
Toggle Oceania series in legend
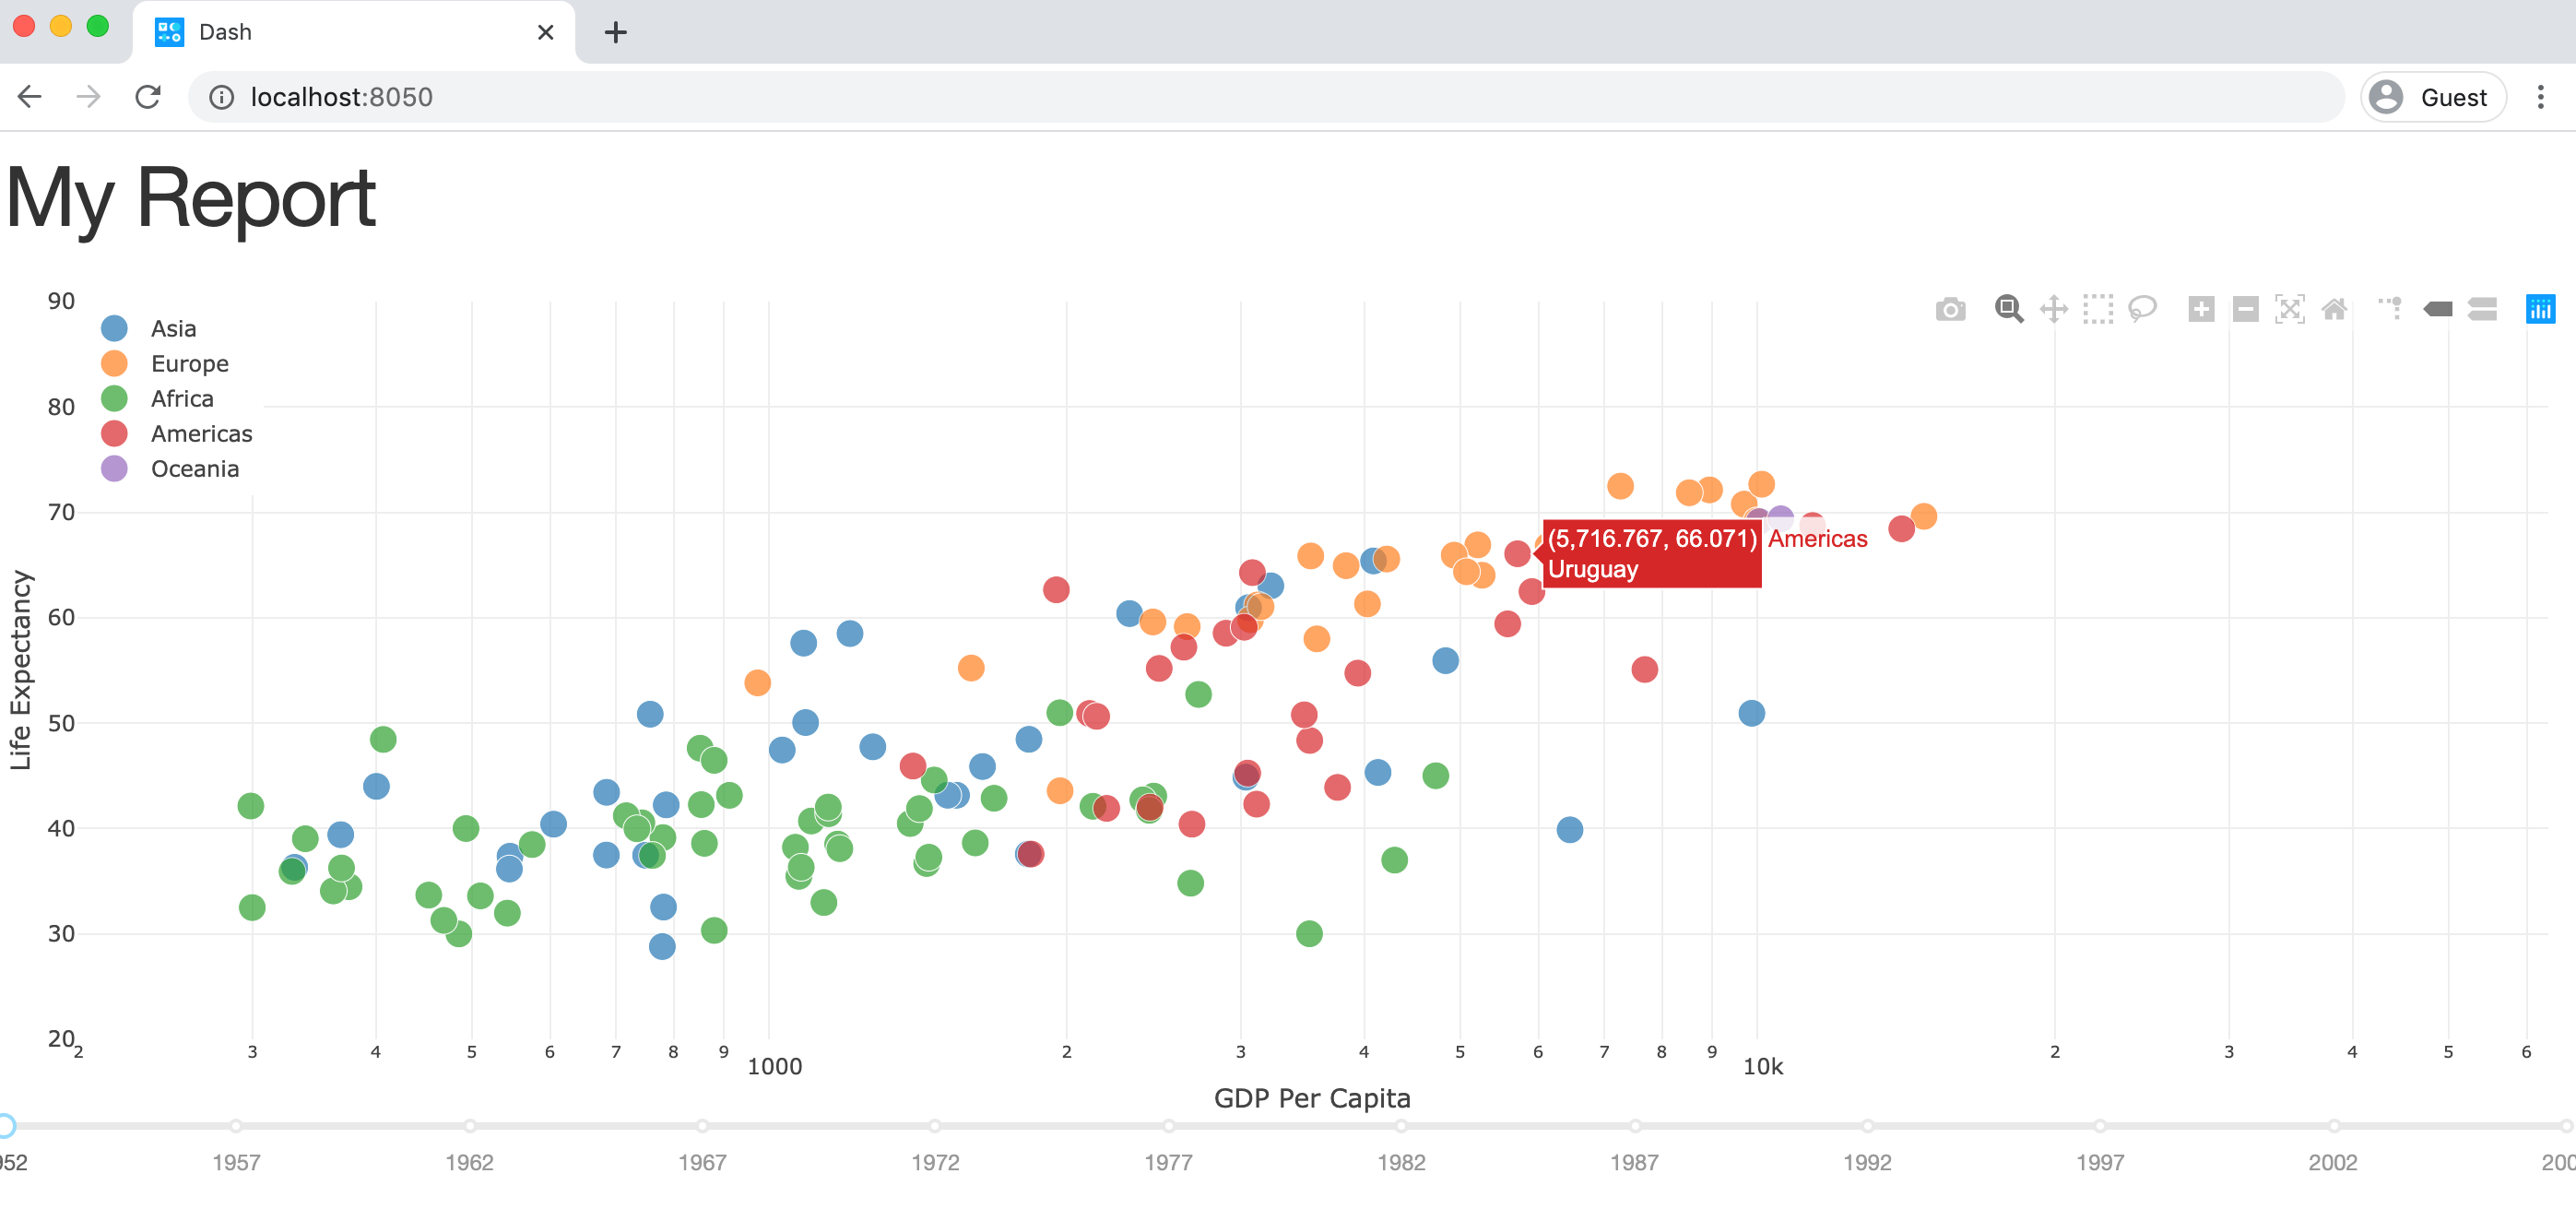point(194,469)
